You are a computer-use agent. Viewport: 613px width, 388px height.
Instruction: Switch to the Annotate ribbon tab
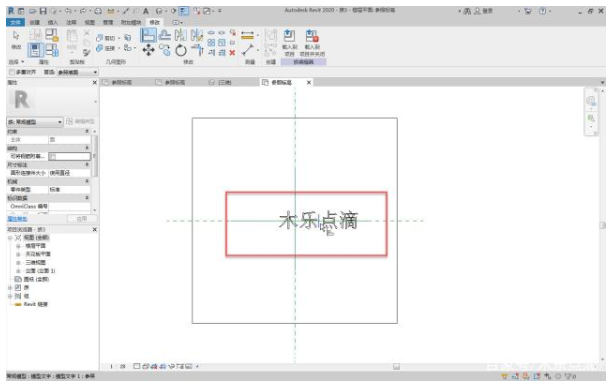coord(71,22)
